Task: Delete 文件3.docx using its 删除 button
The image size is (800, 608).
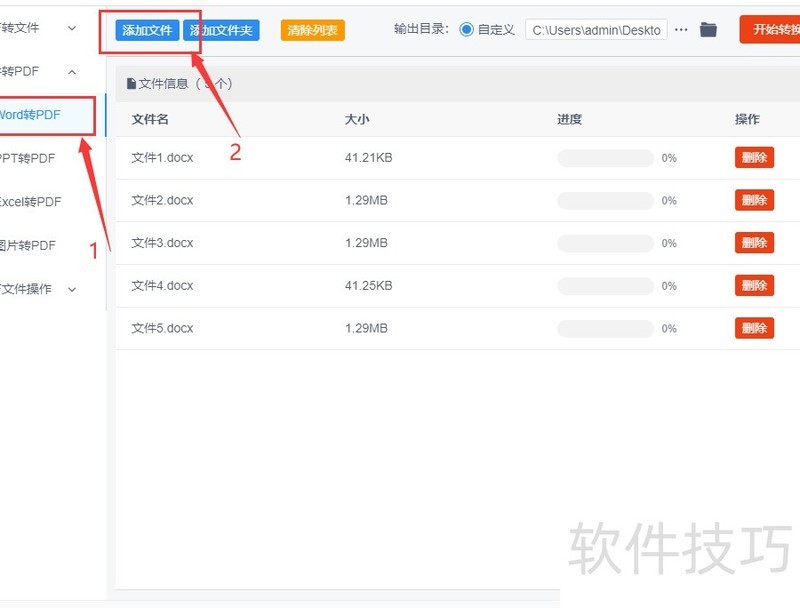Action: coord(753,242)
